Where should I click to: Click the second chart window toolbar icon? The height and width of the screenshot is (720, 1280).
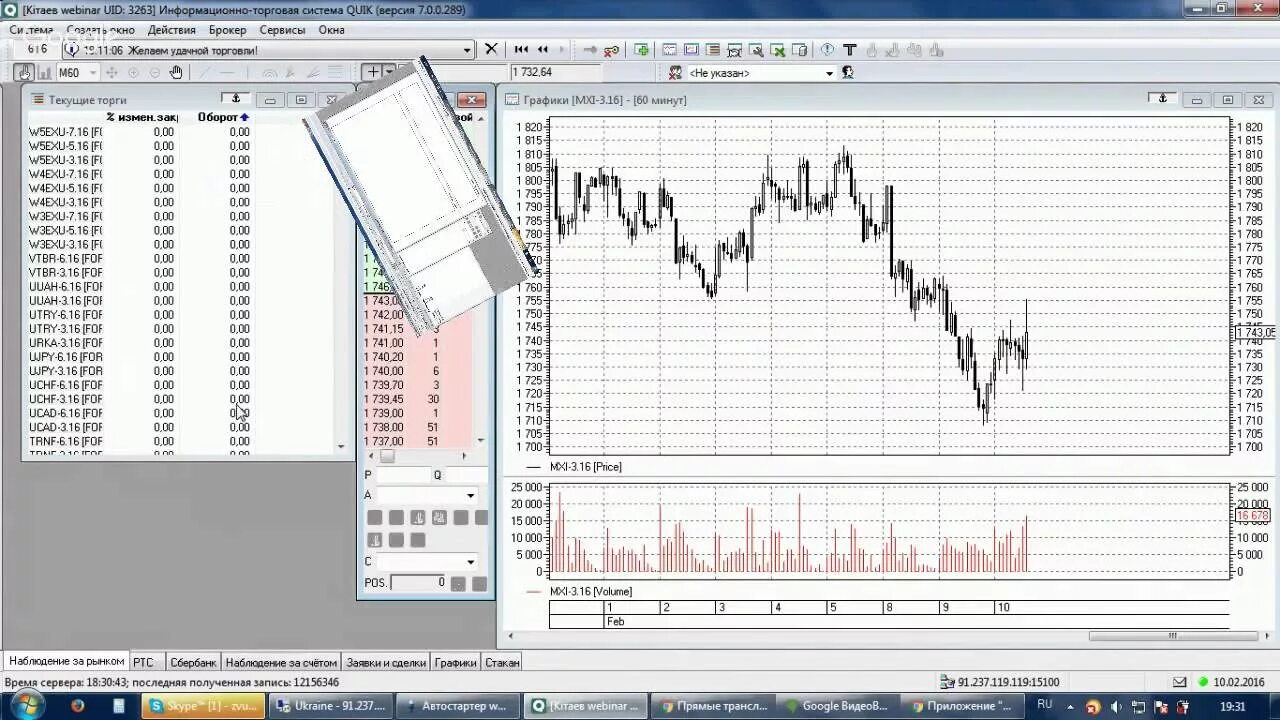pos(690,49)
